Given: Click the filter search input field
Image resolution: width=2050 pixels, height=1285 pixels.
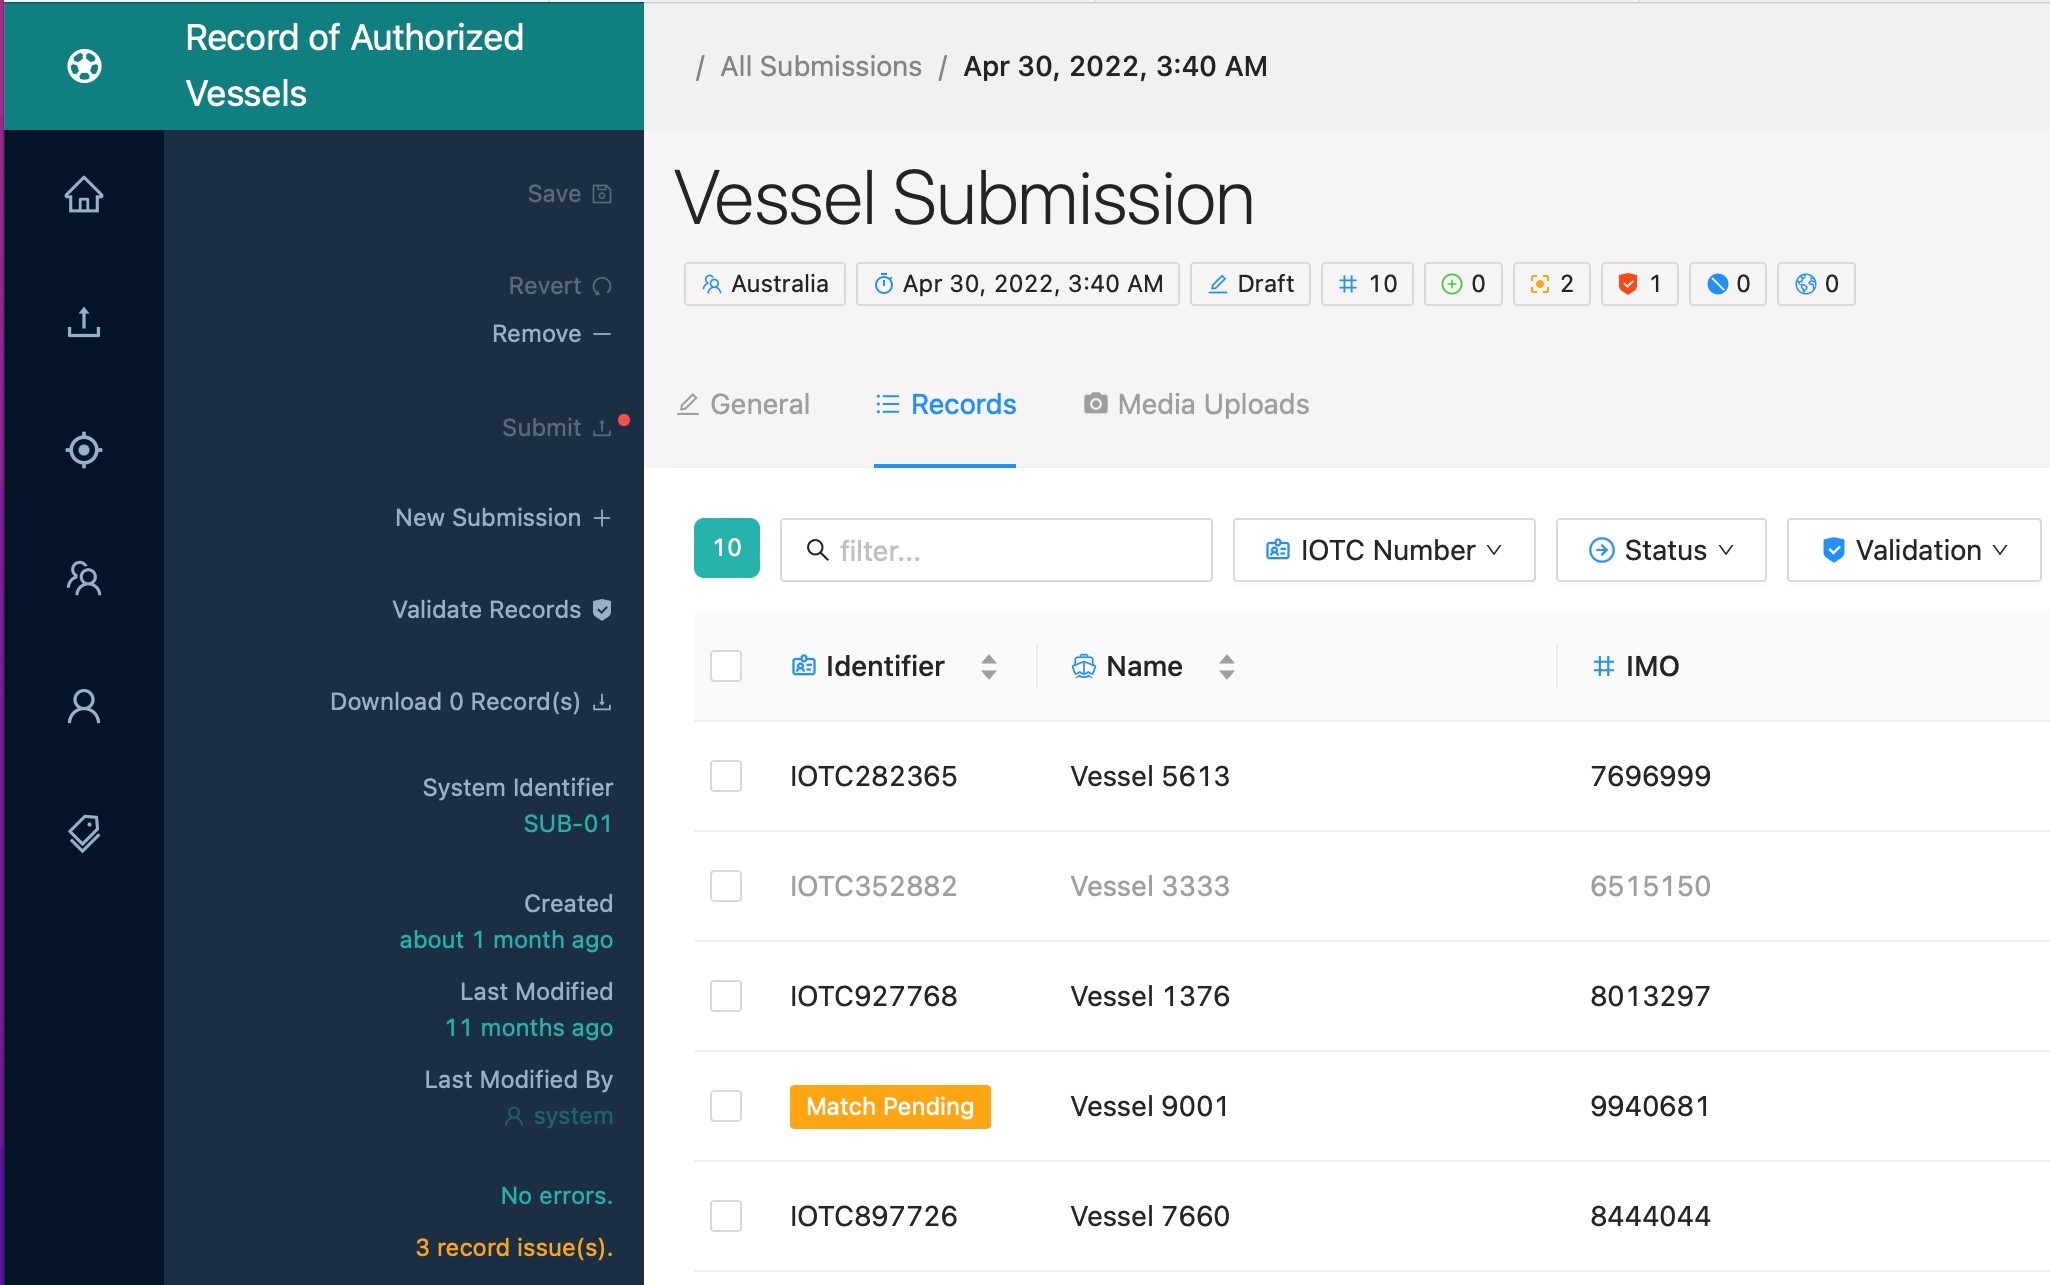Looking at the screenshot, I should pyautogui.click(x=1010, y=550).
